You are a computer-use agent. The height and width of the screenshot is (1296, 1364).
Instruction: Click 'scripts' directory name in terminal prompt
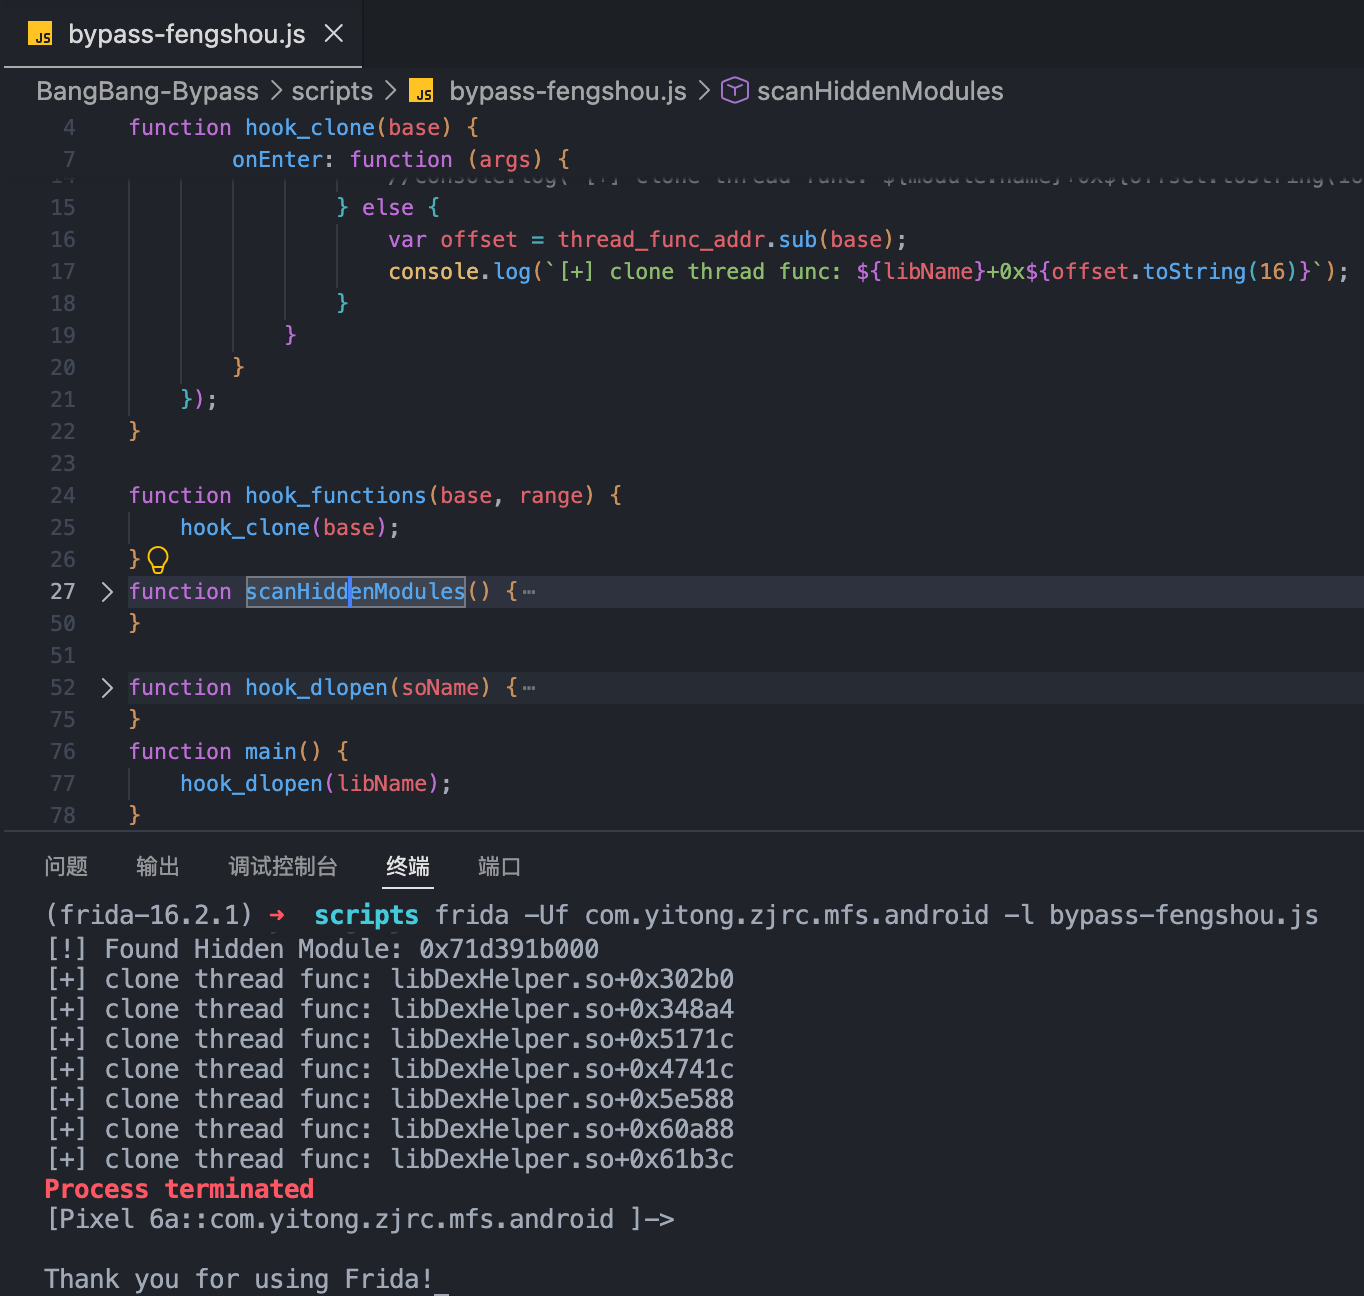367,915
